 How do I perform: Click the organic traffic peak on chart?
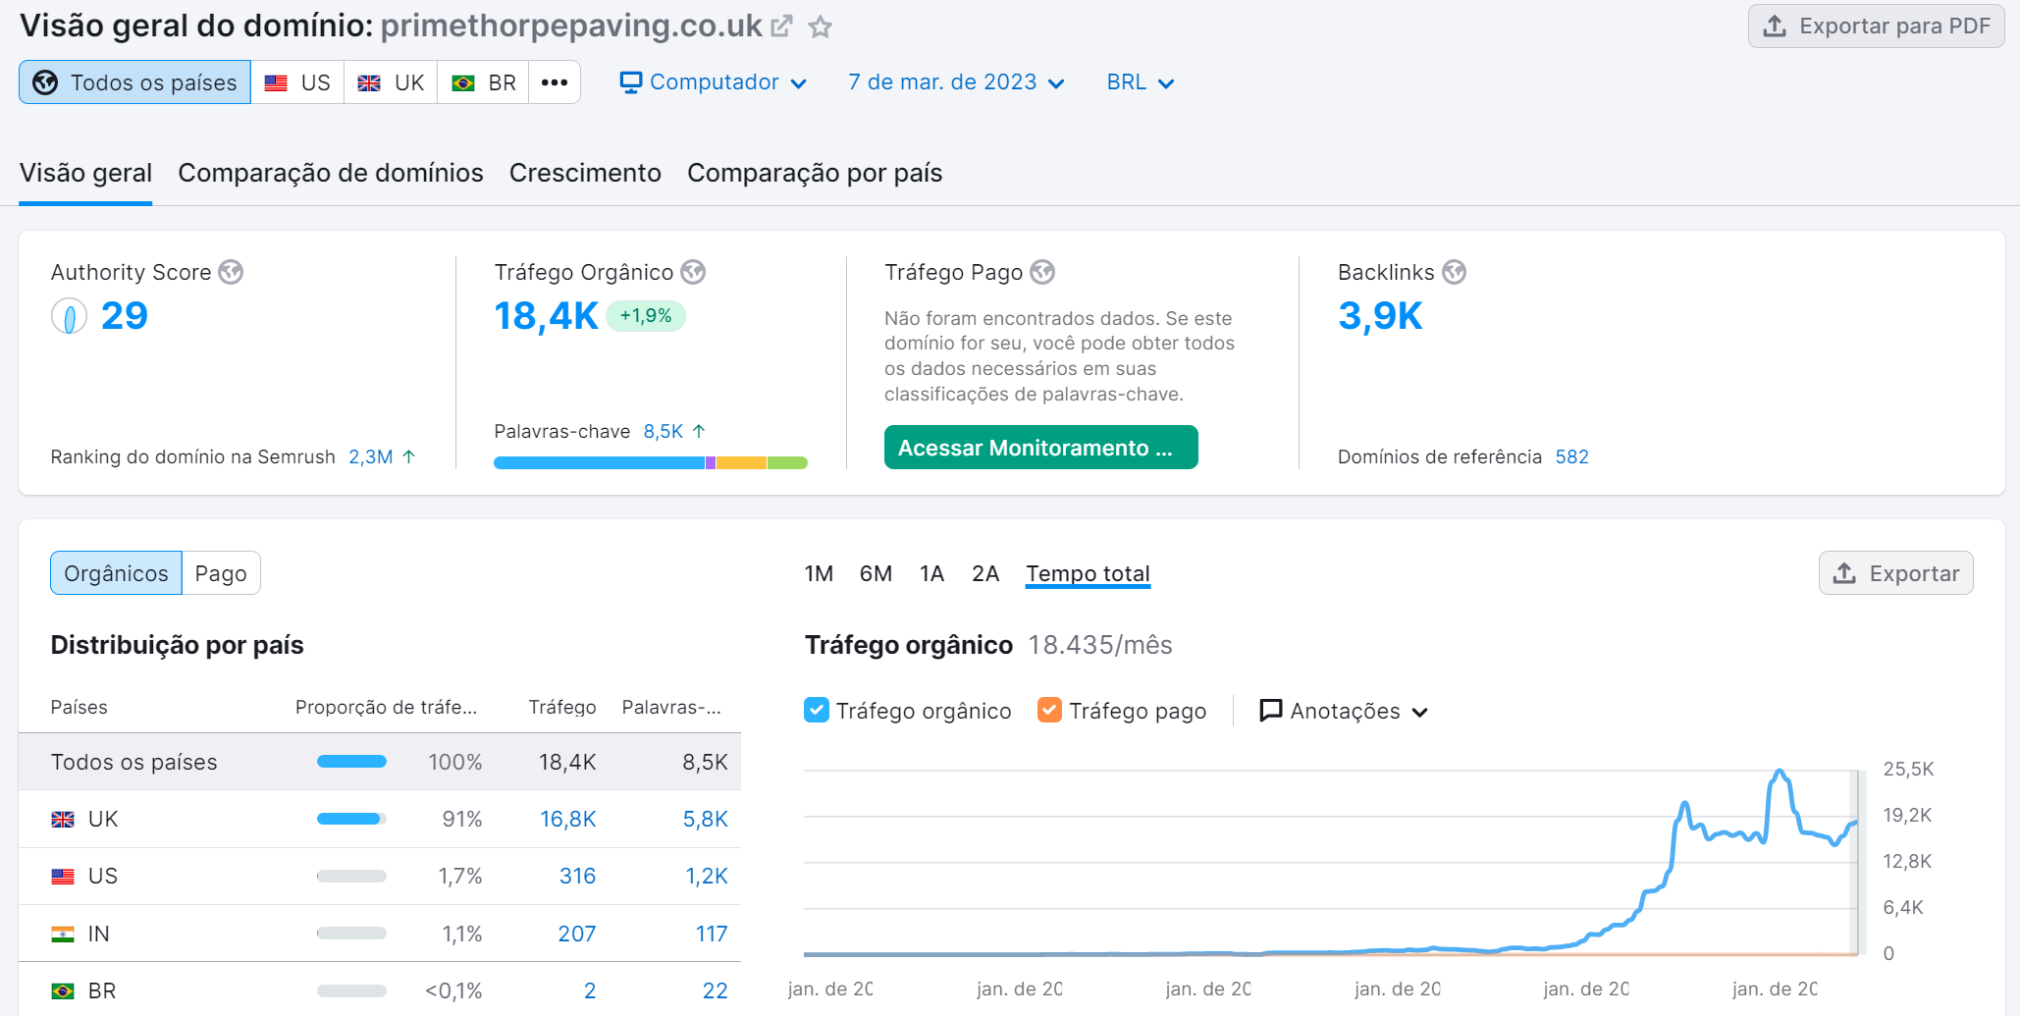(1779, 771)
